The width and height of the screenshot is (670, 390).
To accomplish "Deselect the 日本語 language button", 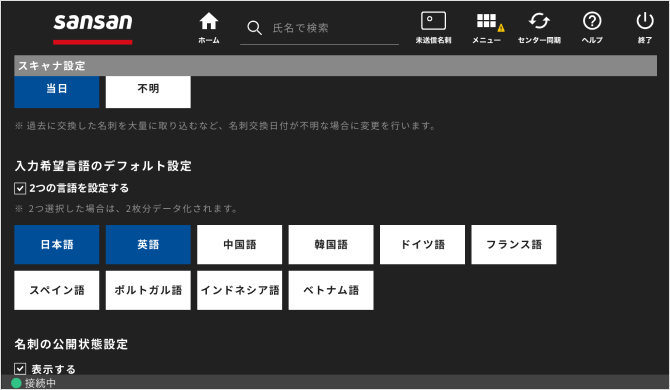I will click(57, 244).
